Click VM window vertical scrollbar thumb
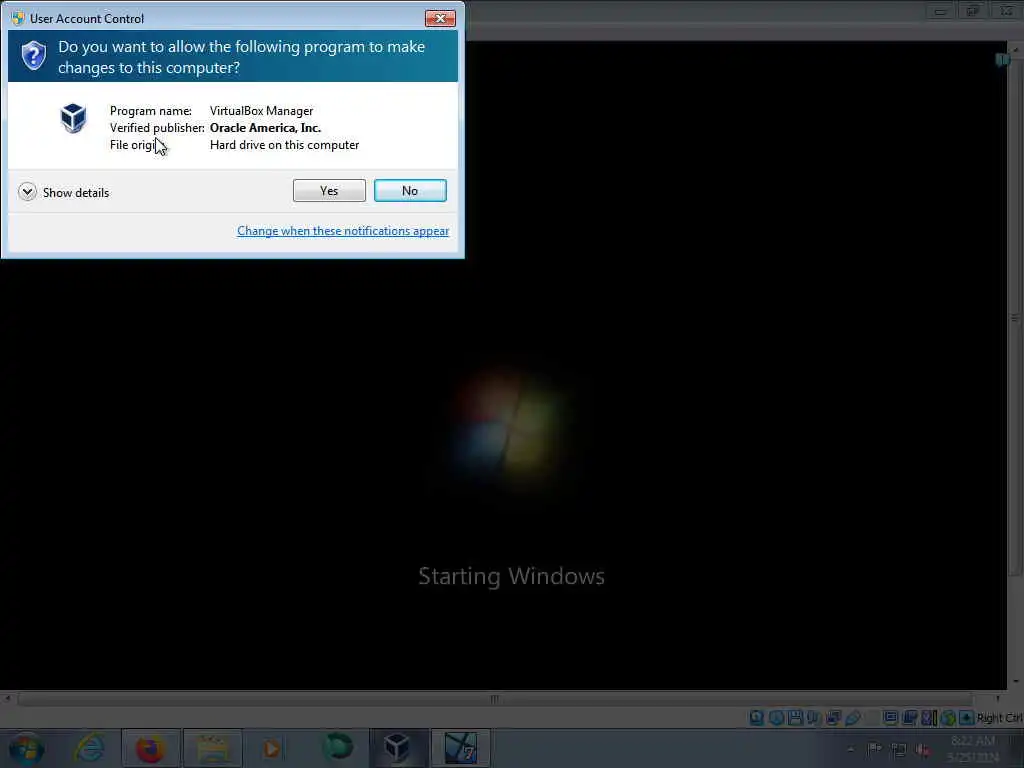Viewport: 1024px width, 768px height. tap(1014, 318)
